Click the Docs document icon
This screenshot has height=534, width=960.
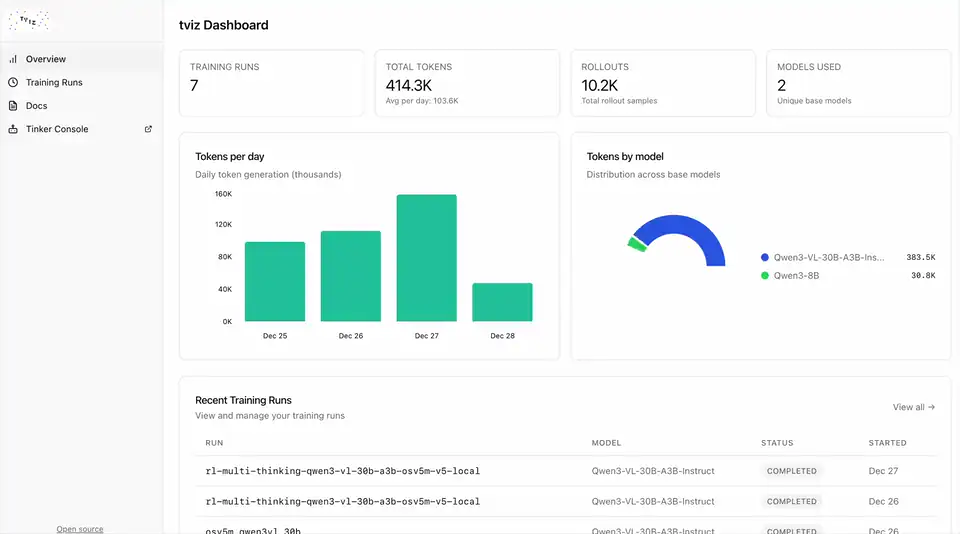pos(13,106)
